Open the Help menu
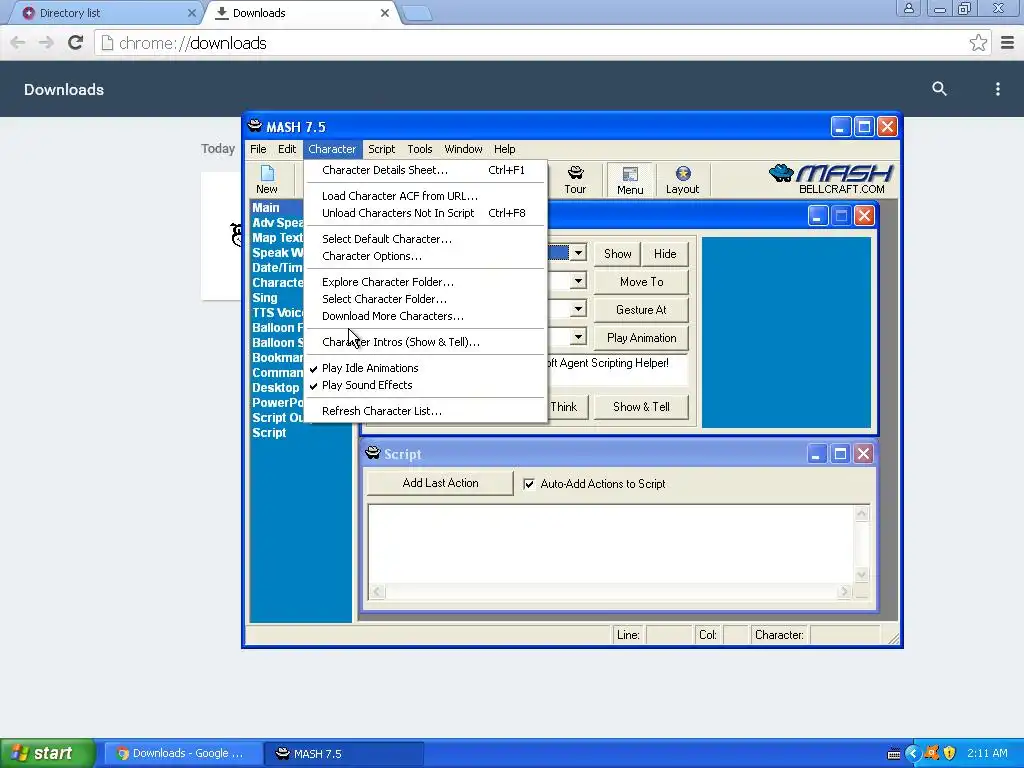The image size is (1024, 768). click(504, 149)
